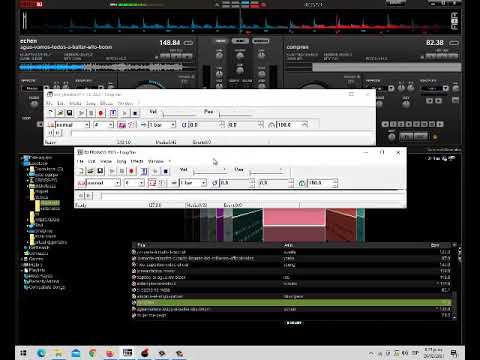Click the first 0.0 field in the foreground window
This screenshot has height=360, width=480.
click(x=234, y=183)
